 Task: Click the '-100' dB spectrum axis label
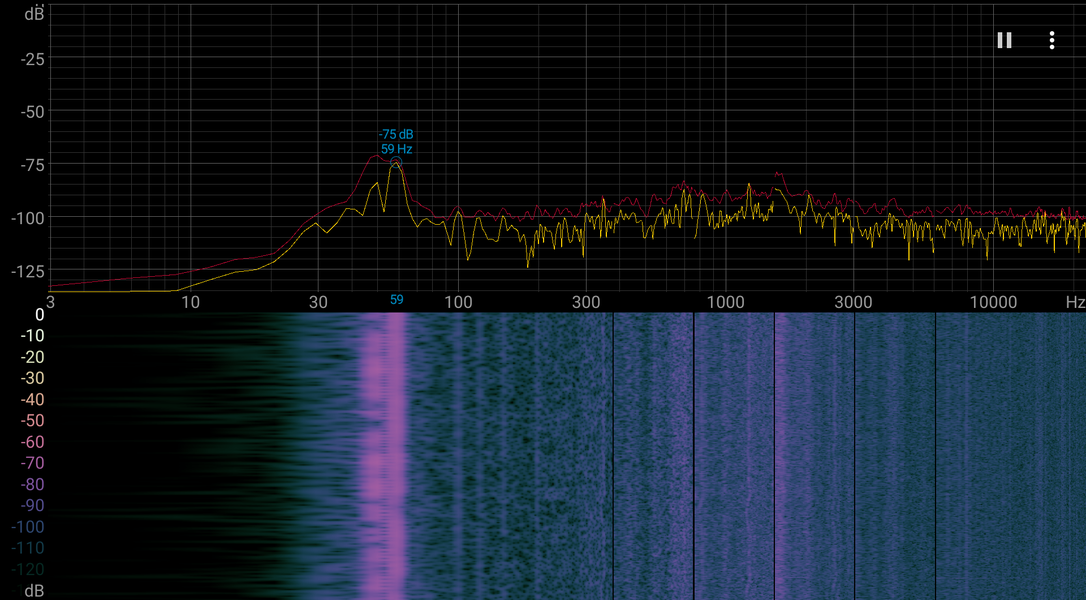(x=28, y=218)
